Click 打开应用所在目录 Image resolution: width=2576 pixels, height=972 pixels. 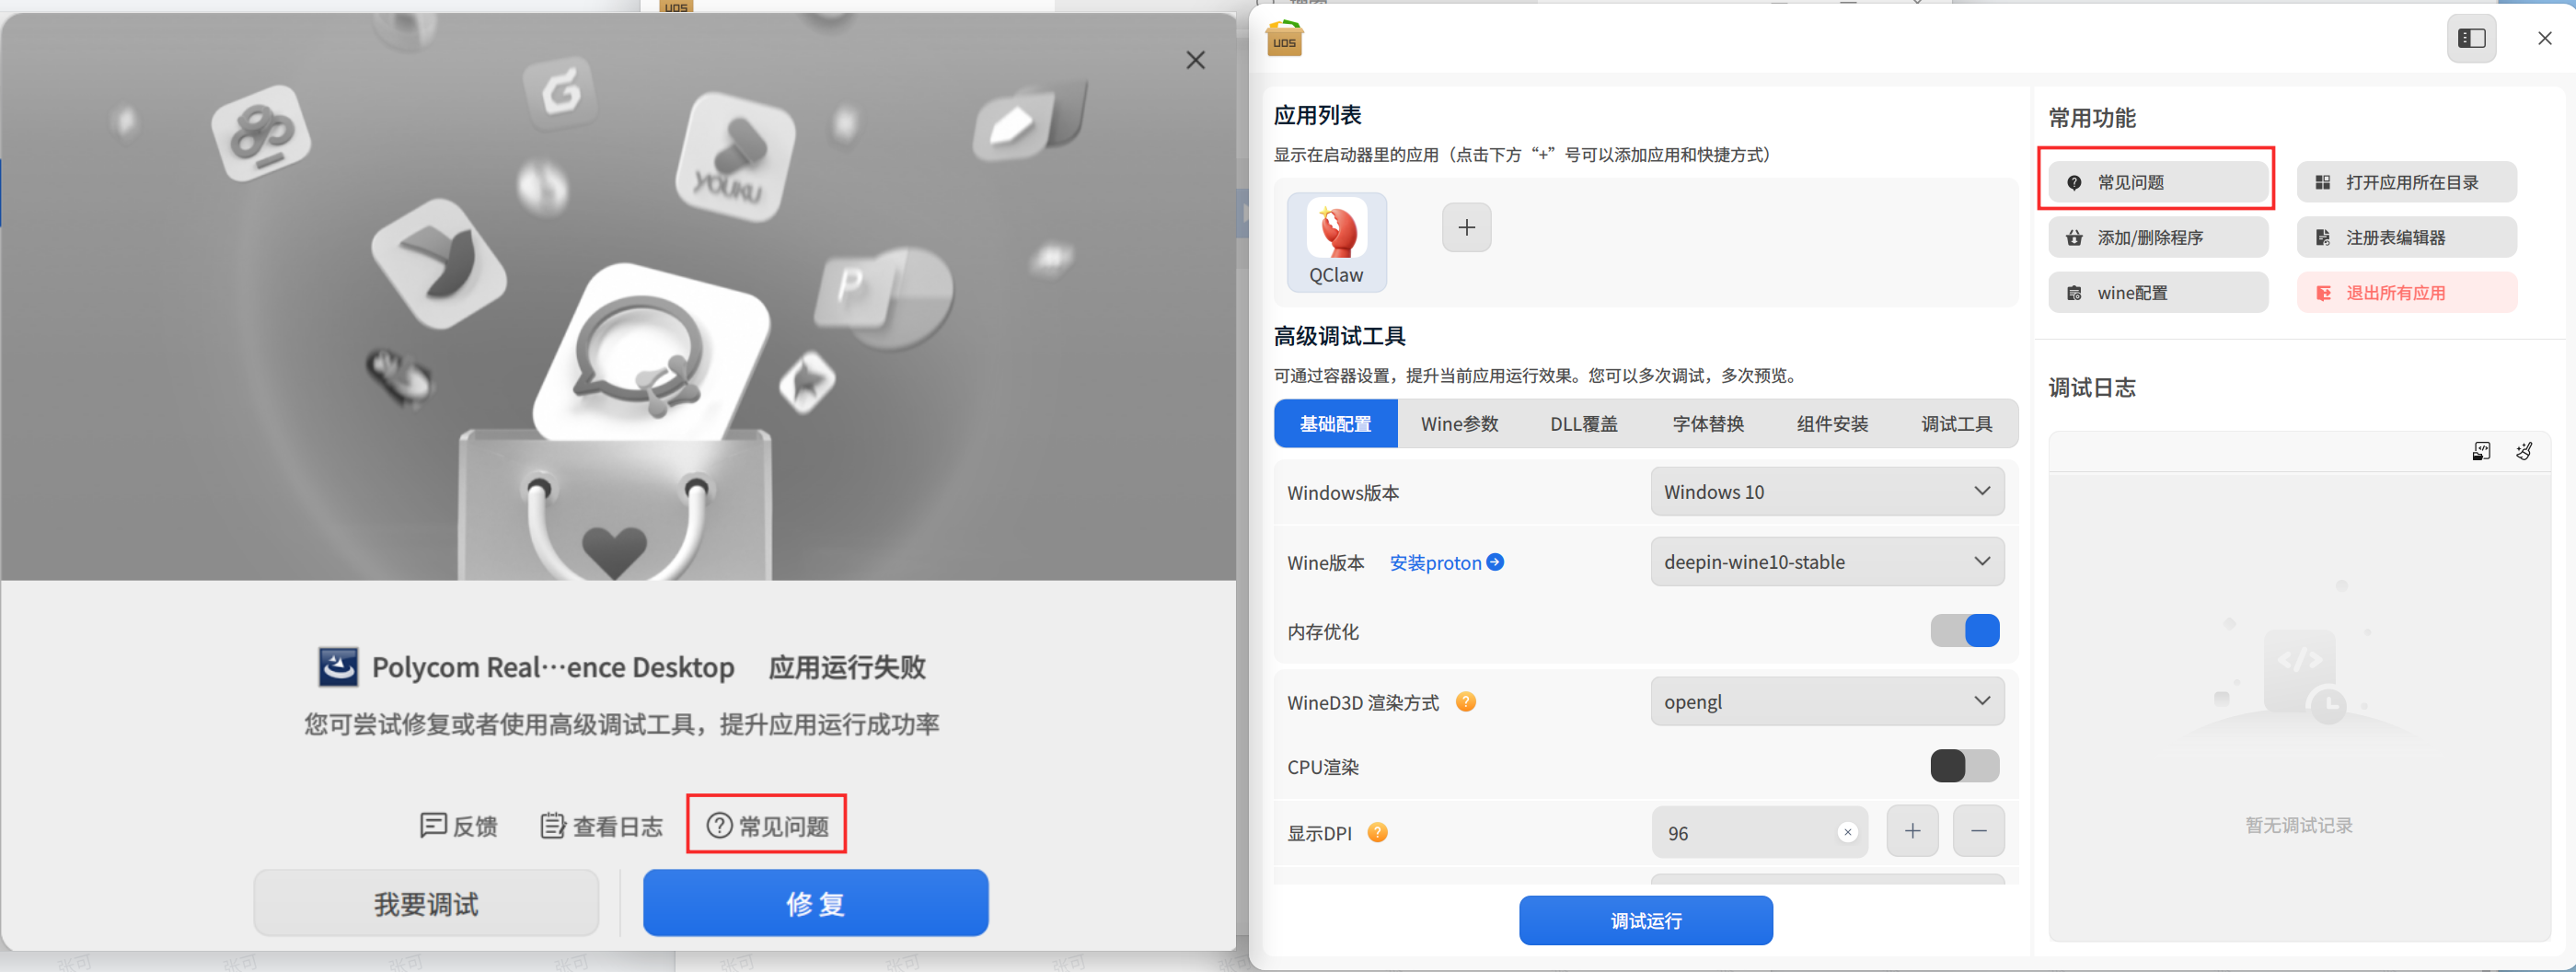pos(2407,183)
